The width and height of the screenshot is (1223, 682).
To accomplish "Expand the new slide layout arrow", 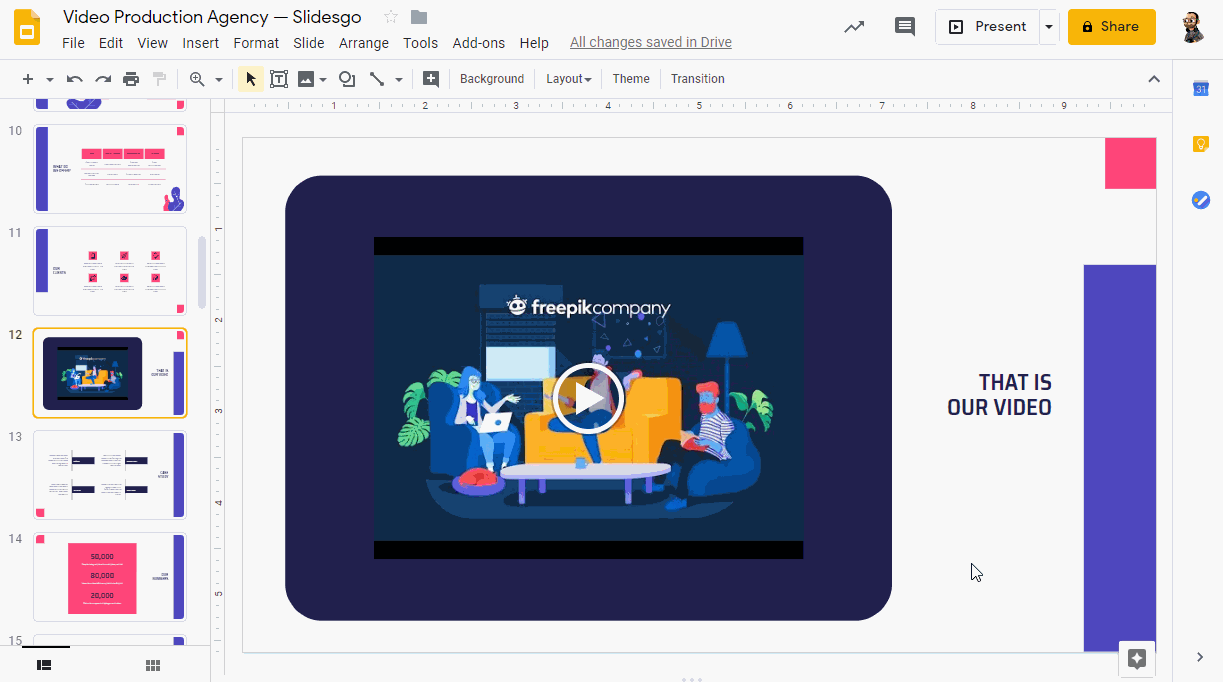I will [50, 79].
